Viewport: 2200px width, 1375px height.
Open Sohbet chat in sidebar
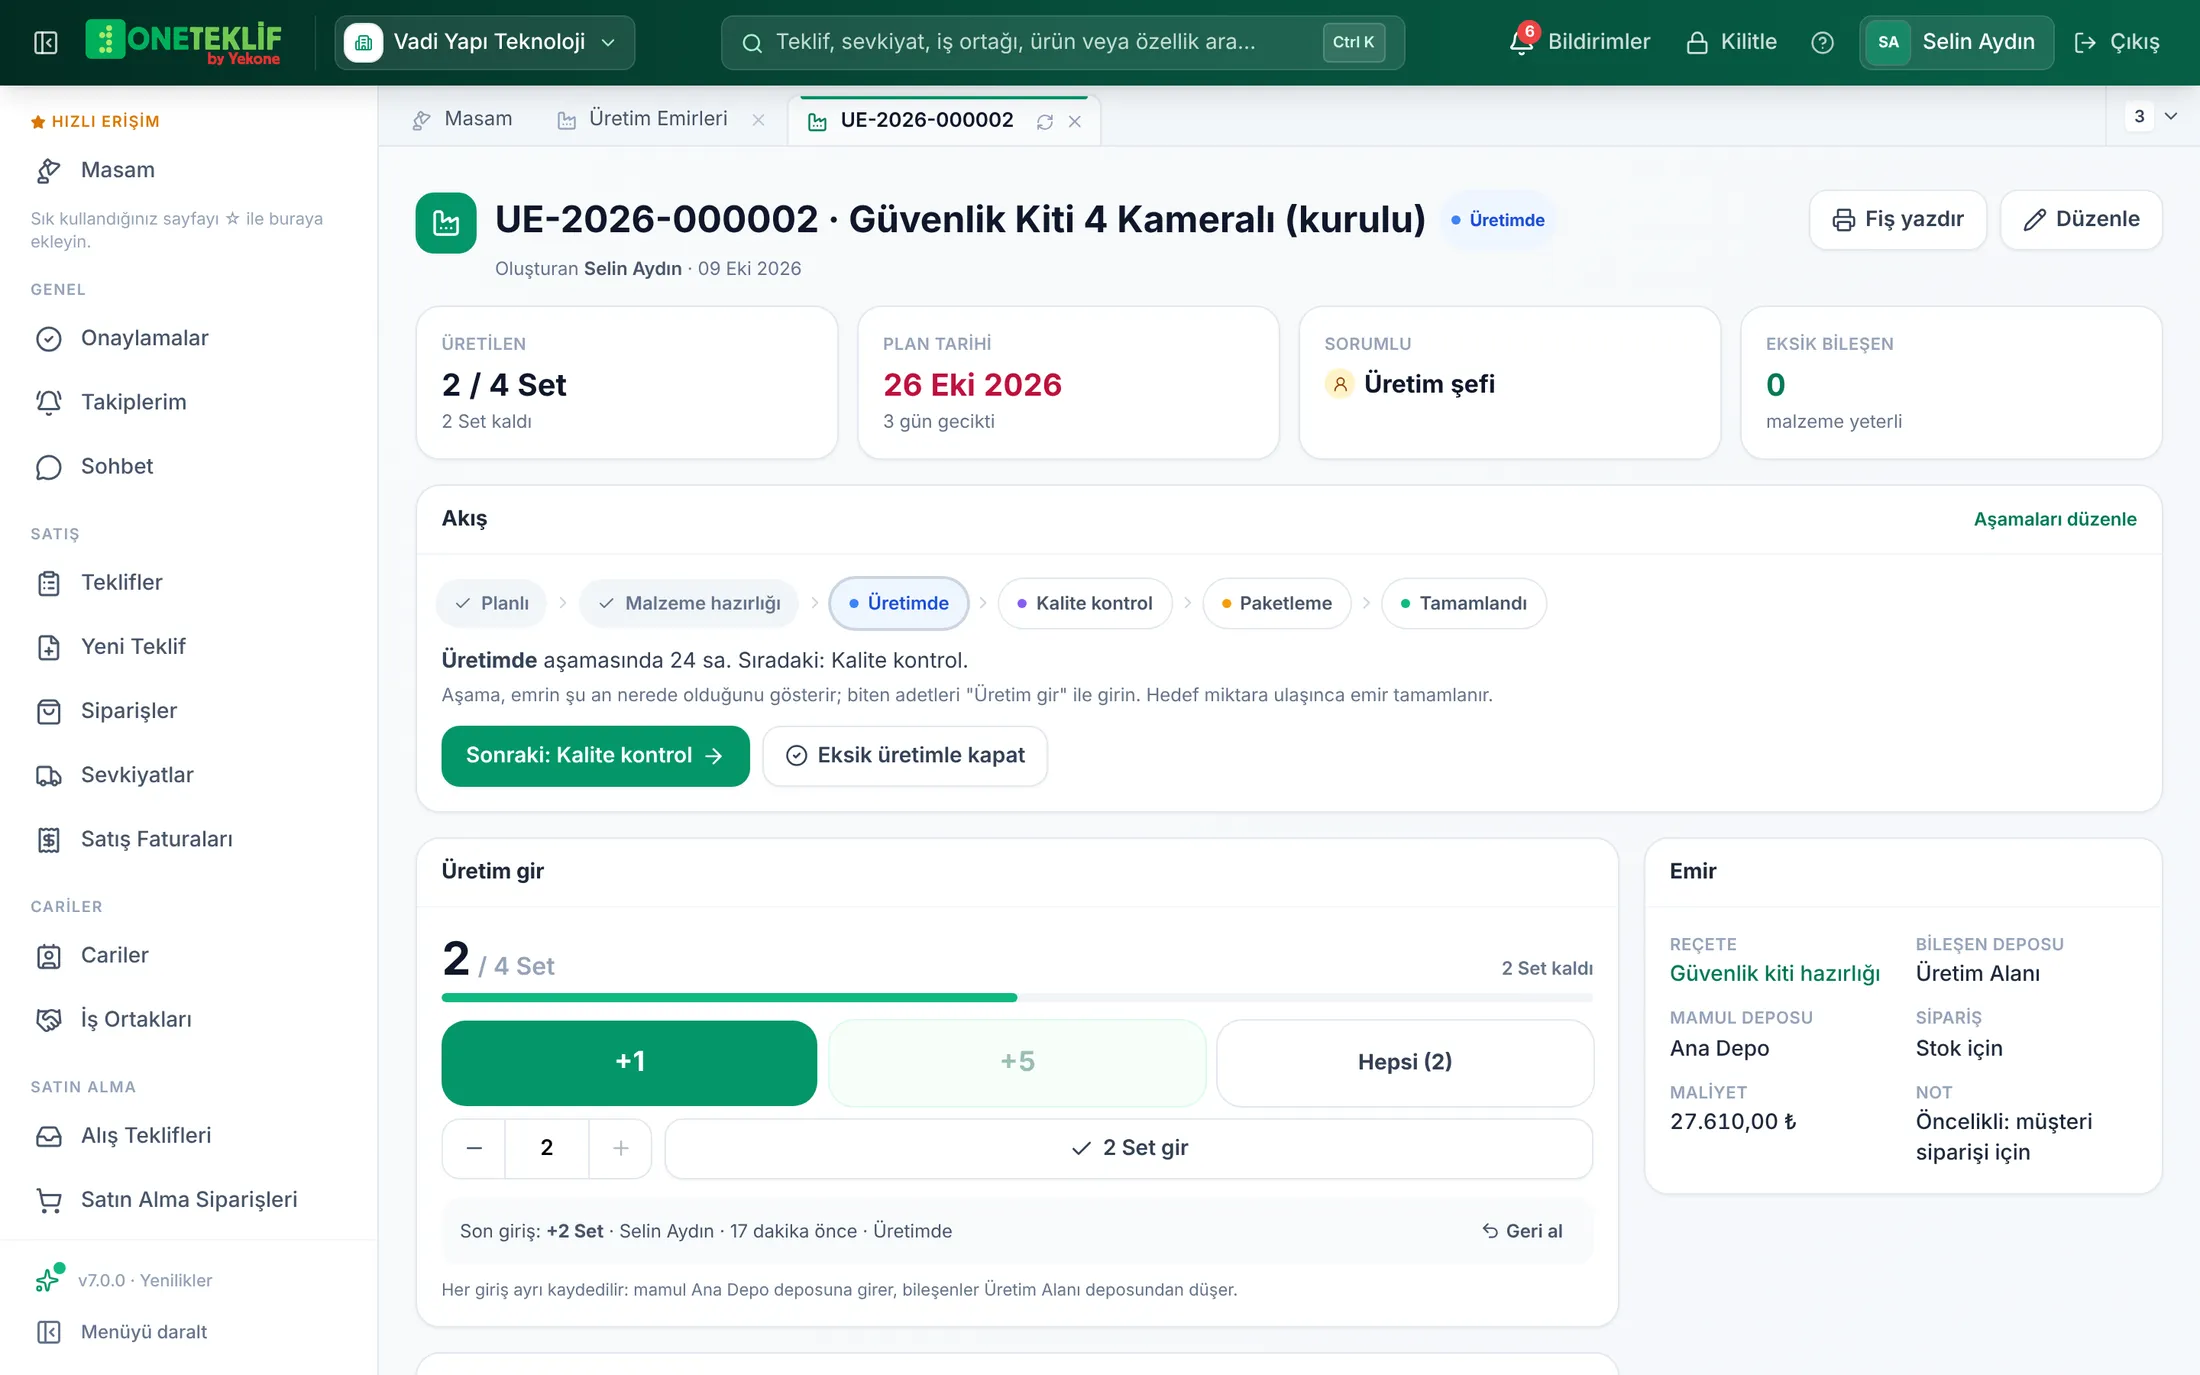(189, 466)
